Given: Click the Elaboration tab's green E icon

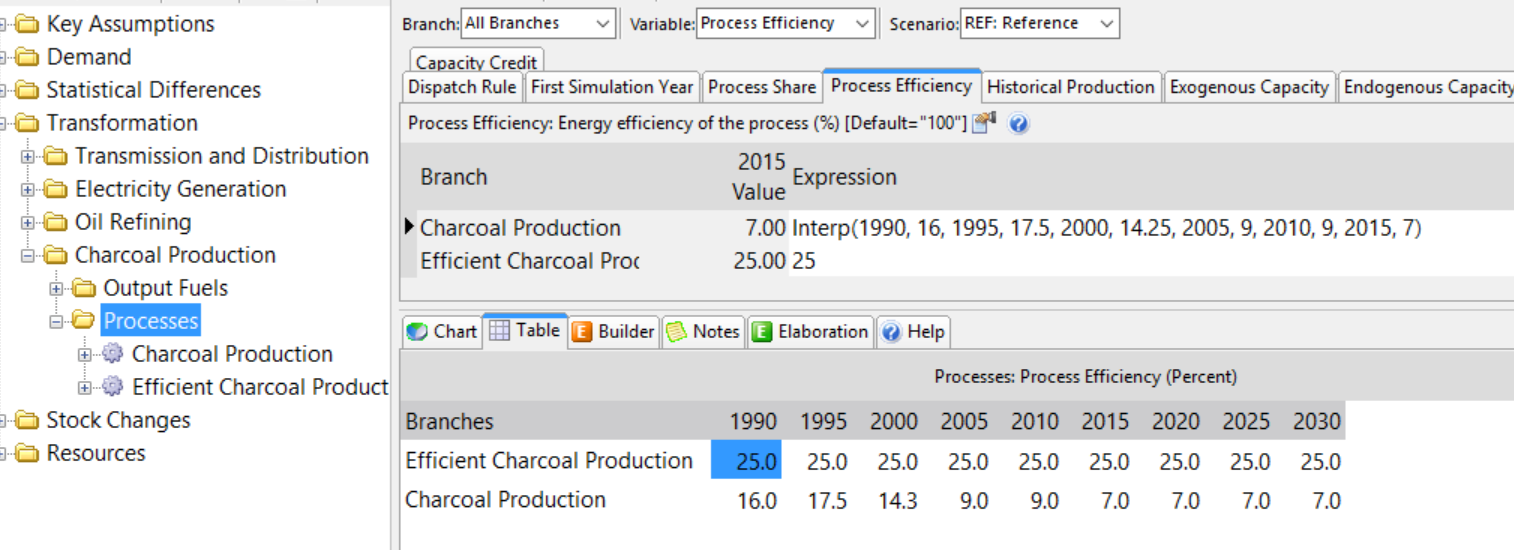Looking at the screenshot, I should pos(762,332).
